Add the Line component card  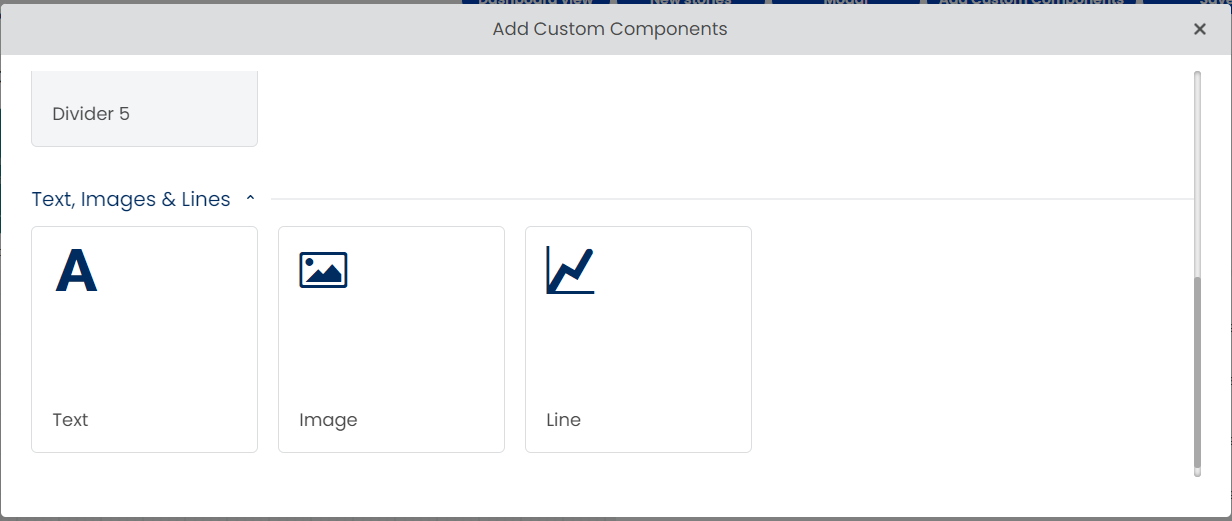point(638,339)
